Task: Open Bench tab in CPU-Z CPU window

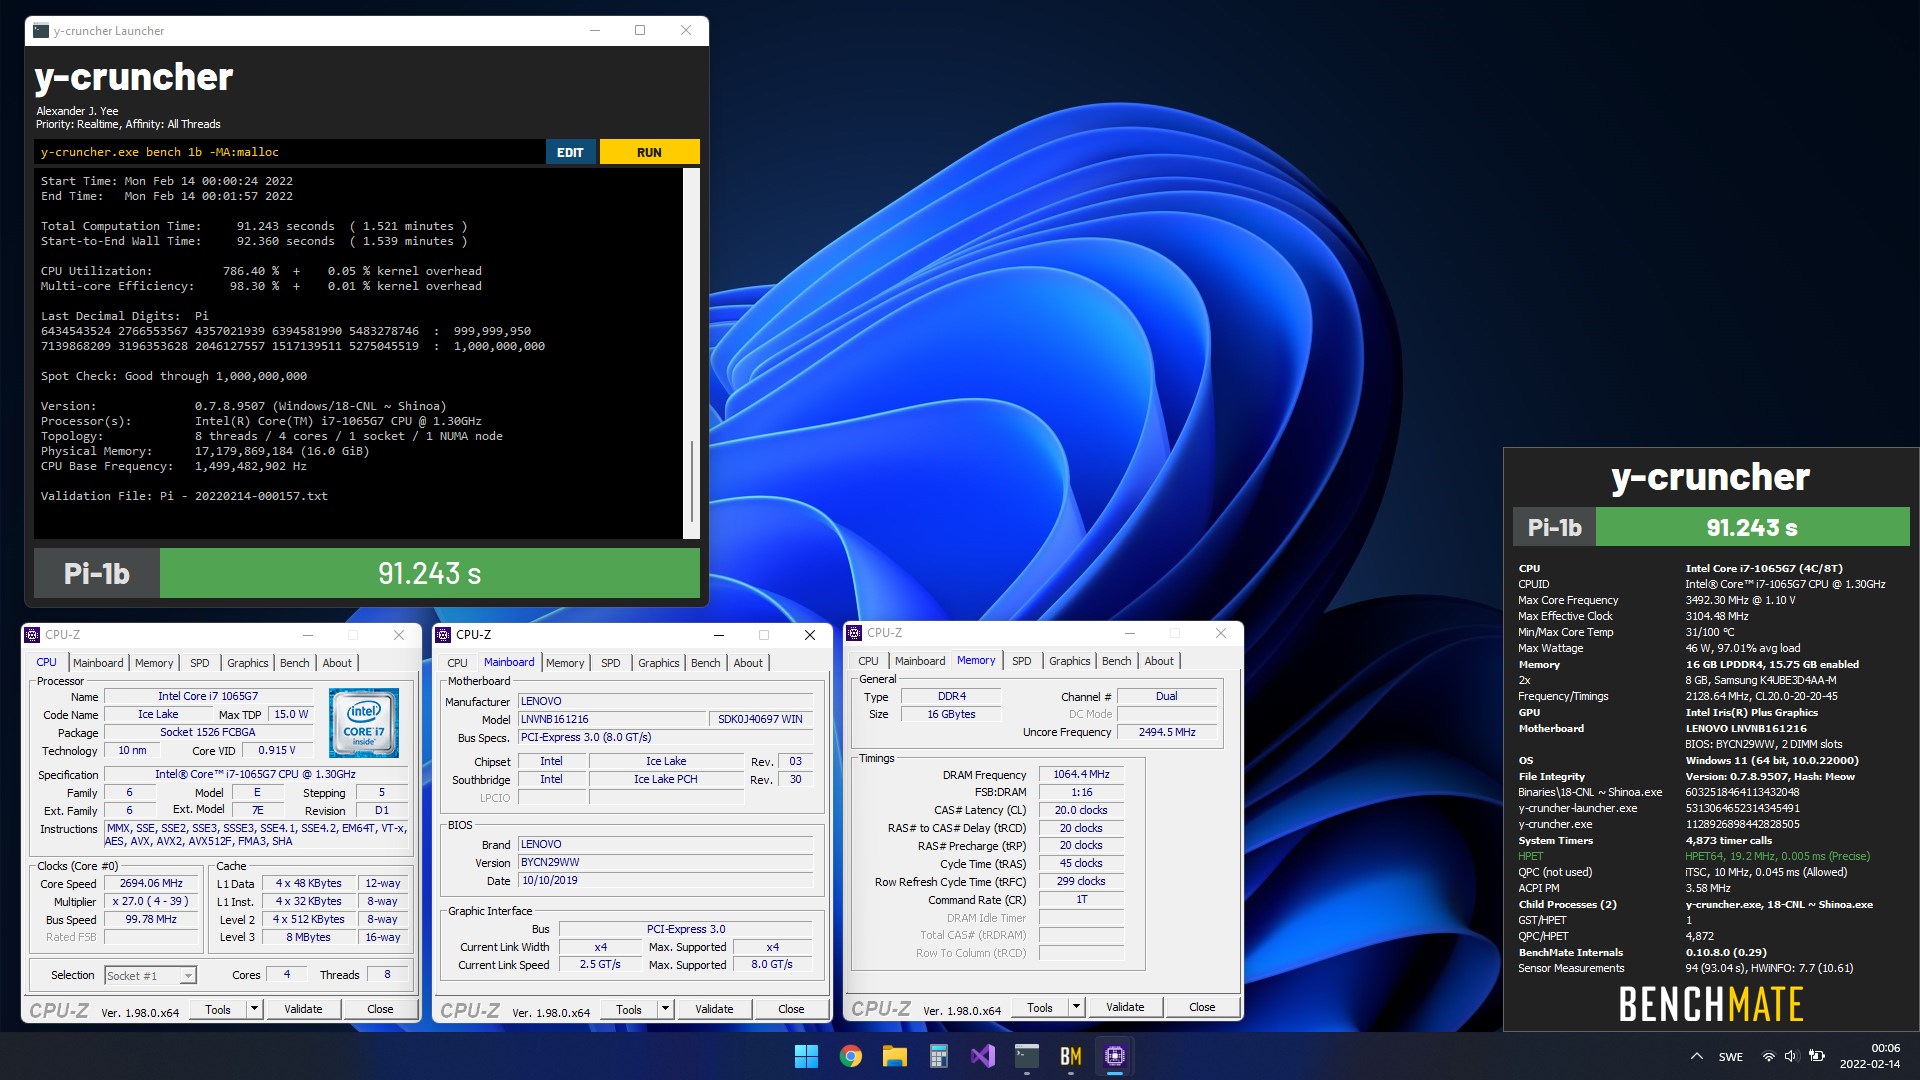Action: coord(294,663)
